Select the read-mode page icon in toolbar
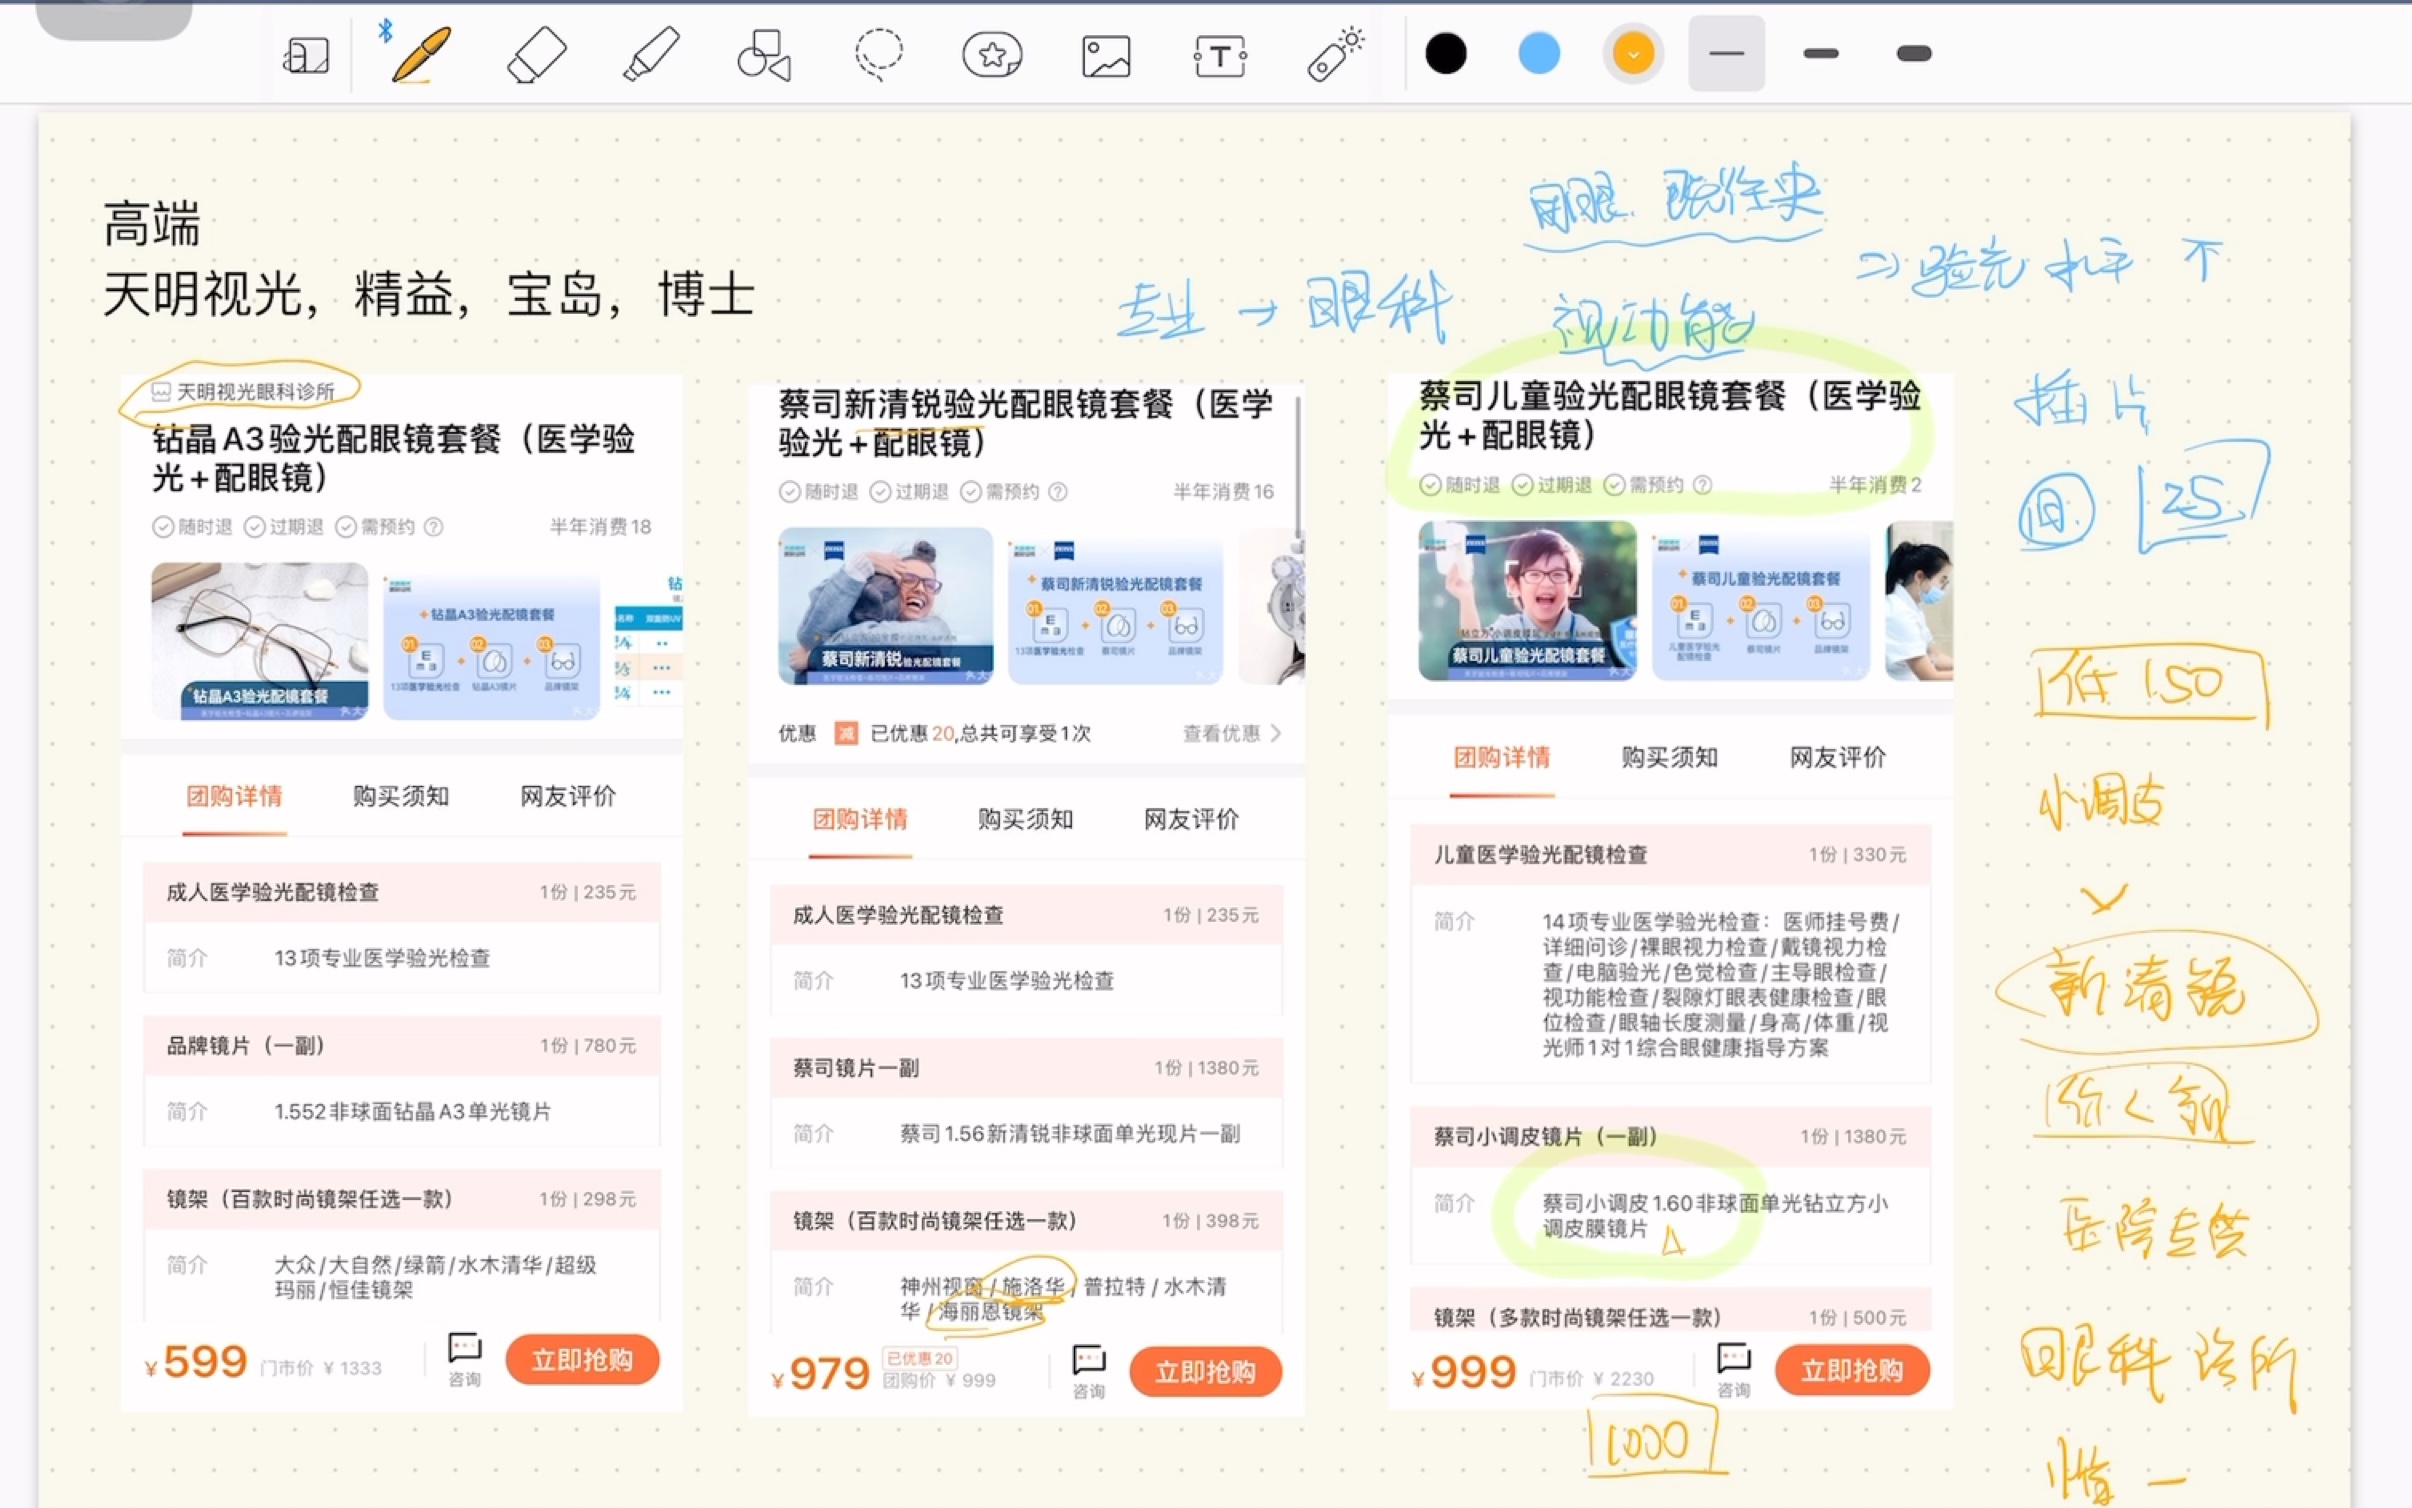 (305, 55)
